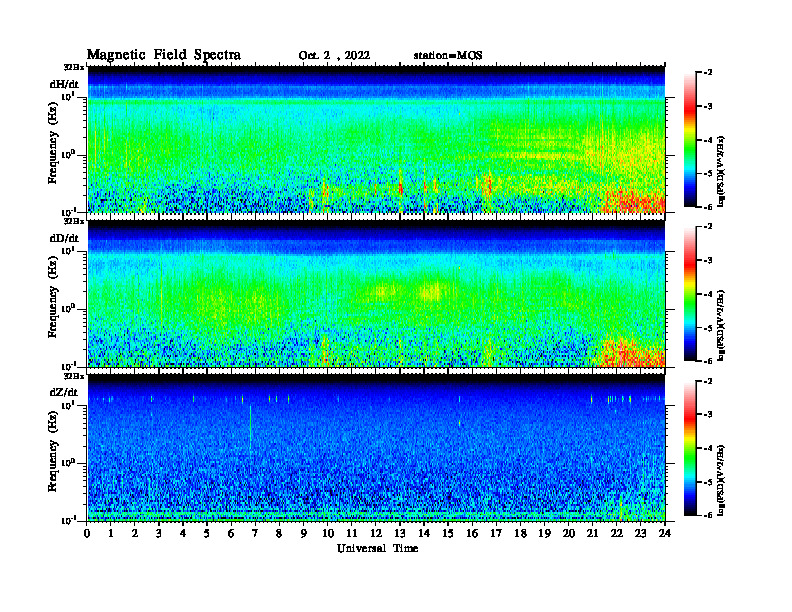
Task: Click the log PSD label beside dZ/dt color bar
Action: point(721,480)
